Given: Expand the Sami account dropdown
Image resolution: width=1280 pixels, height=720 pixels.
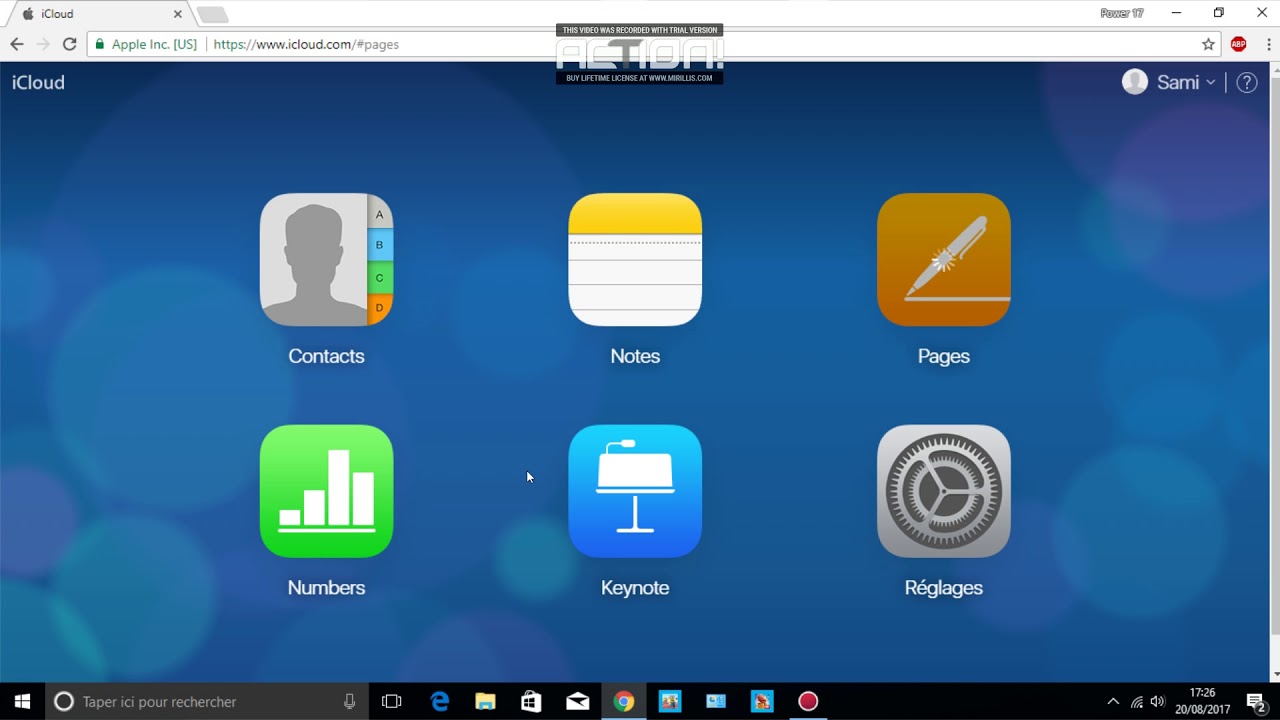Looking at the screenshot, I should point(1186,83).
